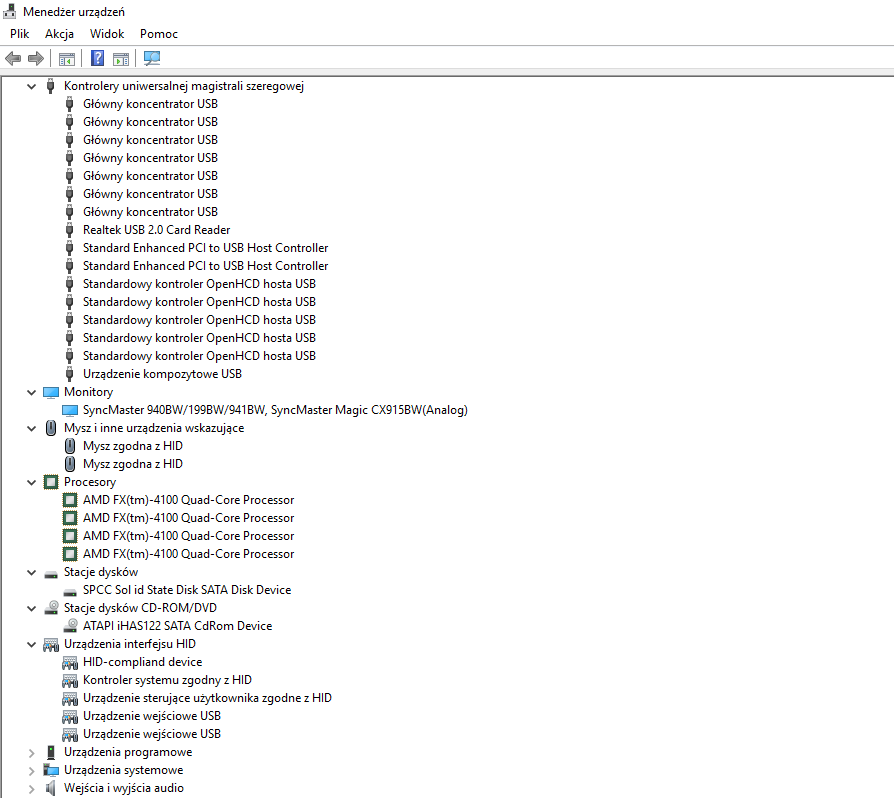
Task: Click the Realtek card reader USB icon
Action: 70,230
